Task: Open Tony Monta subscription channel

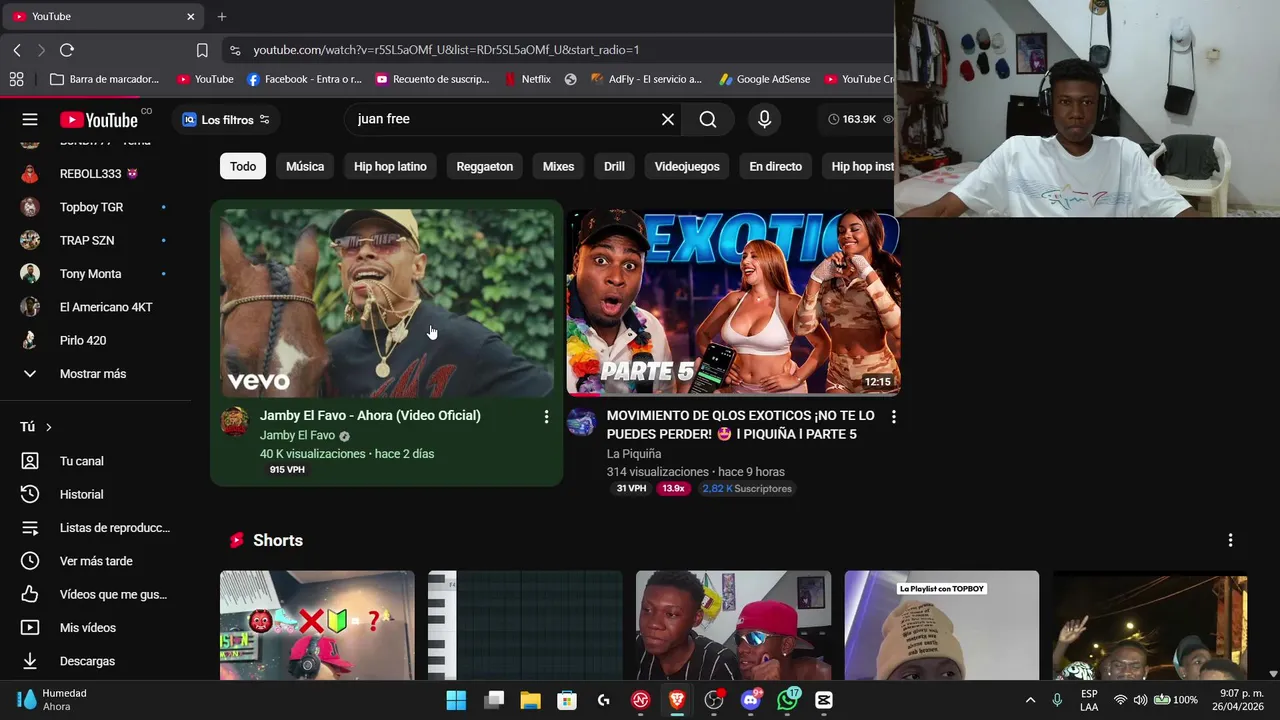Action: coord(95,274)
